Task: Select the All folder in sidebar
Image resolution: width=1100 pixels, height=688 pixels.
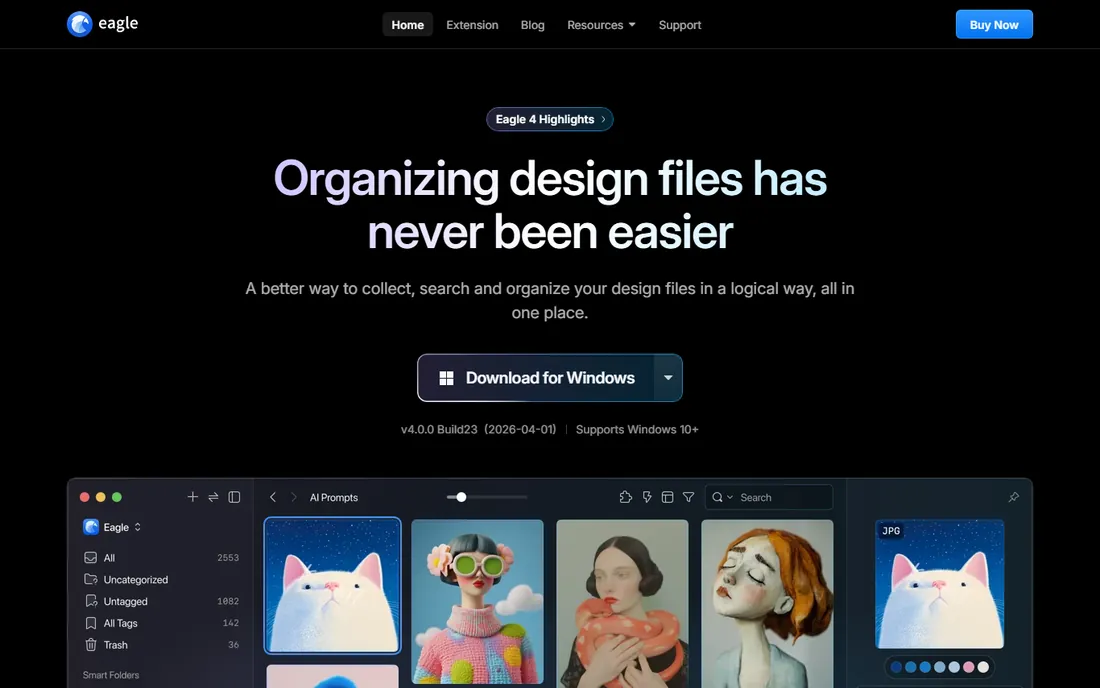Action: 161,558
